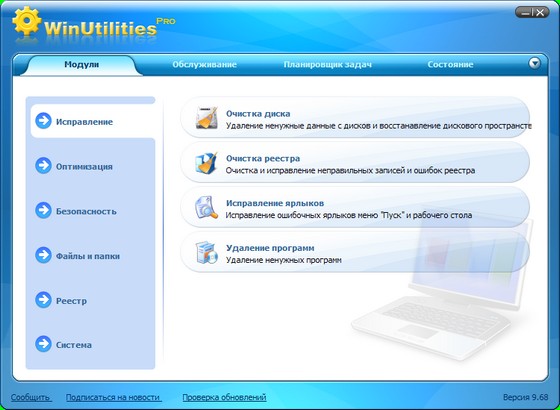Screen dimensions: 560x410
Task: Launch the Очистка диска module title
Action: pos(258,114)
